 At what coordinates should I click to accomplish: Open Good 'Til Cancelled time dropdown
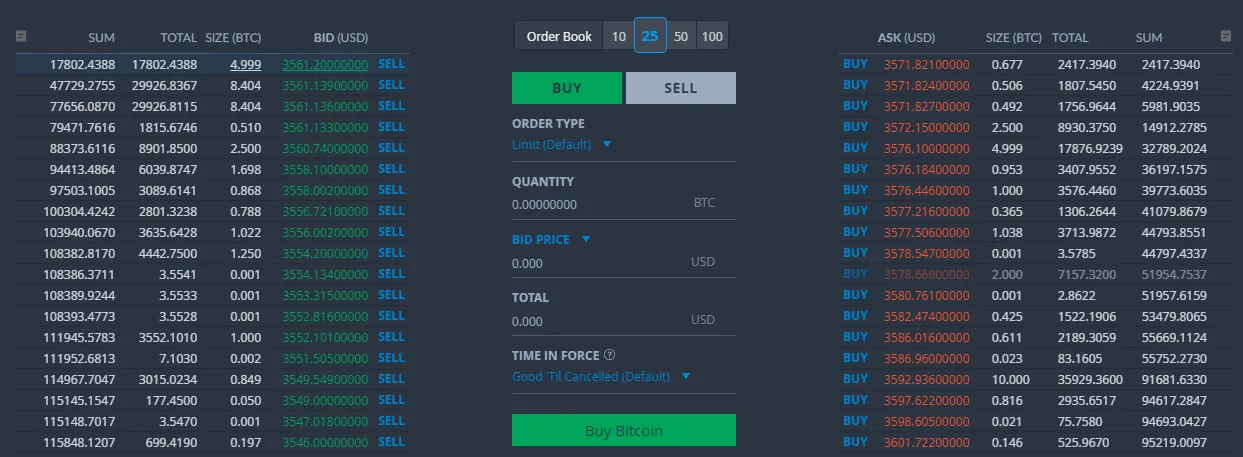click(x=601, y=376)
